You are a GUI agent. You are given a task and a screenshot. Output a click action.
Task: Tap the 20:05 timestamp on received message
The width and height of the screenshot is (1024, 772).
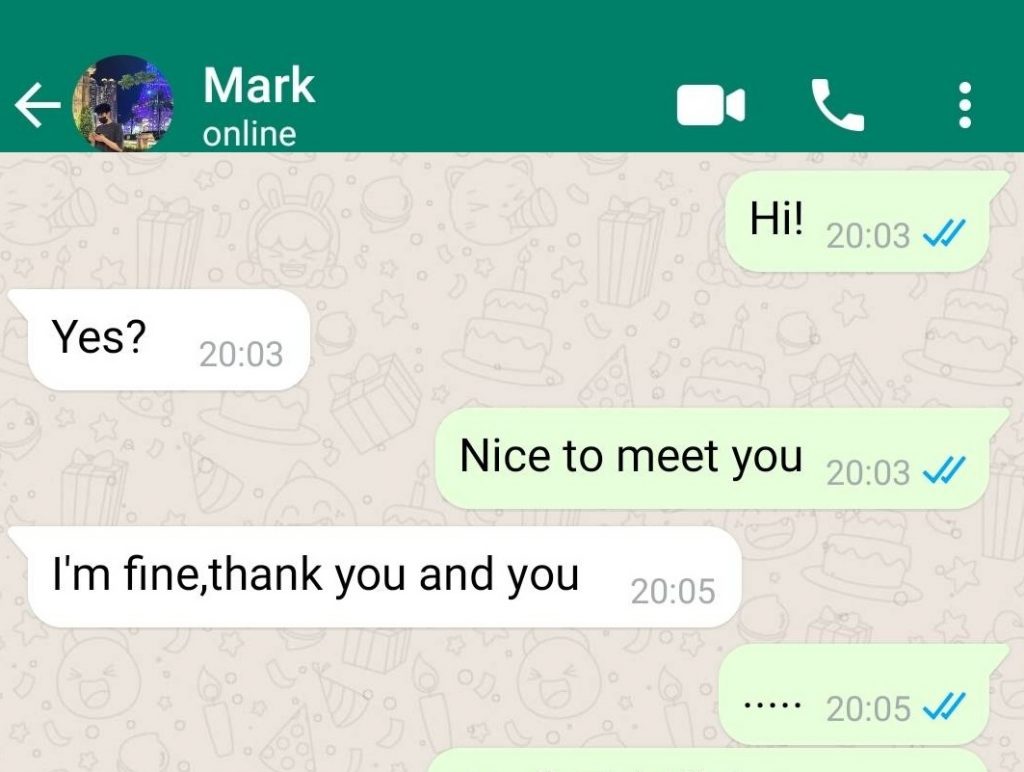(673, 591)
